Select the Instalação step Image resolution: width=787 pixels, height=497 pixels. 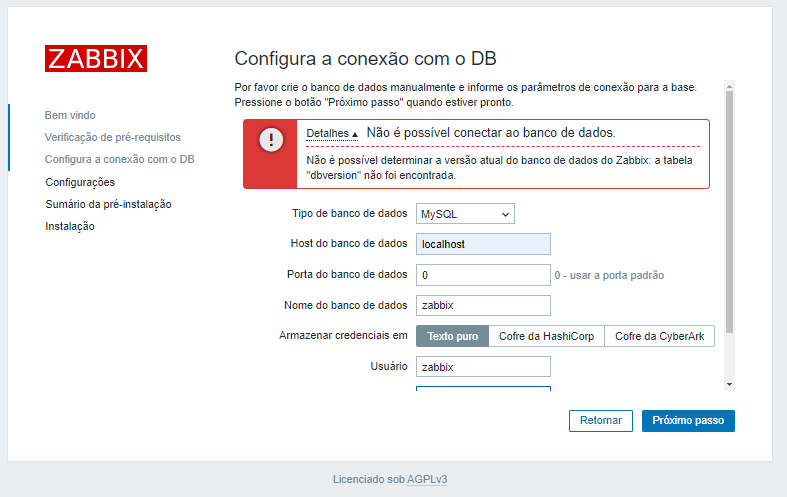(70, 226)
